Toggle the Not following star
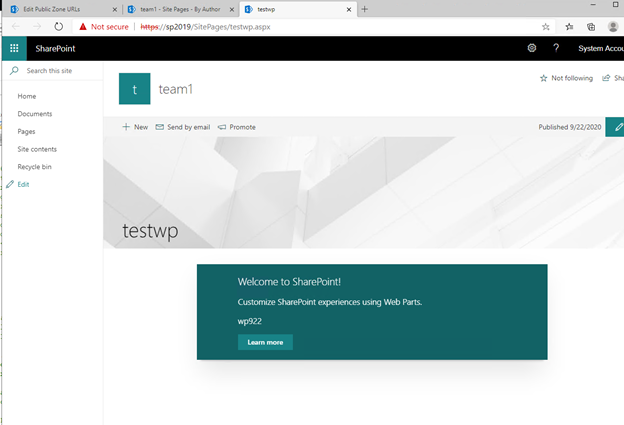Image resolution: width=624 pixels, height=425 pixels. pos(544,78)
